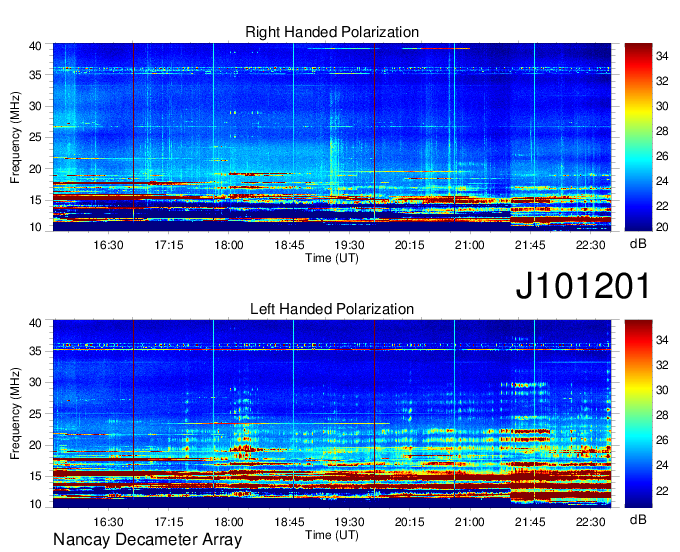Click 20:15 time tick under Right Handed plot
680x552 pixels.
(x=409, y=245)
